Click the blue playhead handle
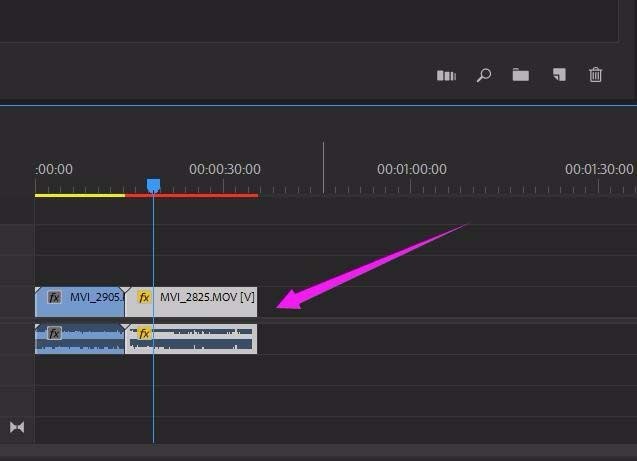 click(x=153, y=185)
